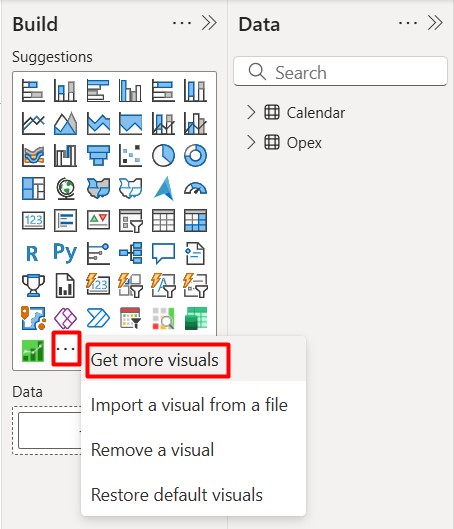Select the Donut chart visual

[x=196, y=156]
